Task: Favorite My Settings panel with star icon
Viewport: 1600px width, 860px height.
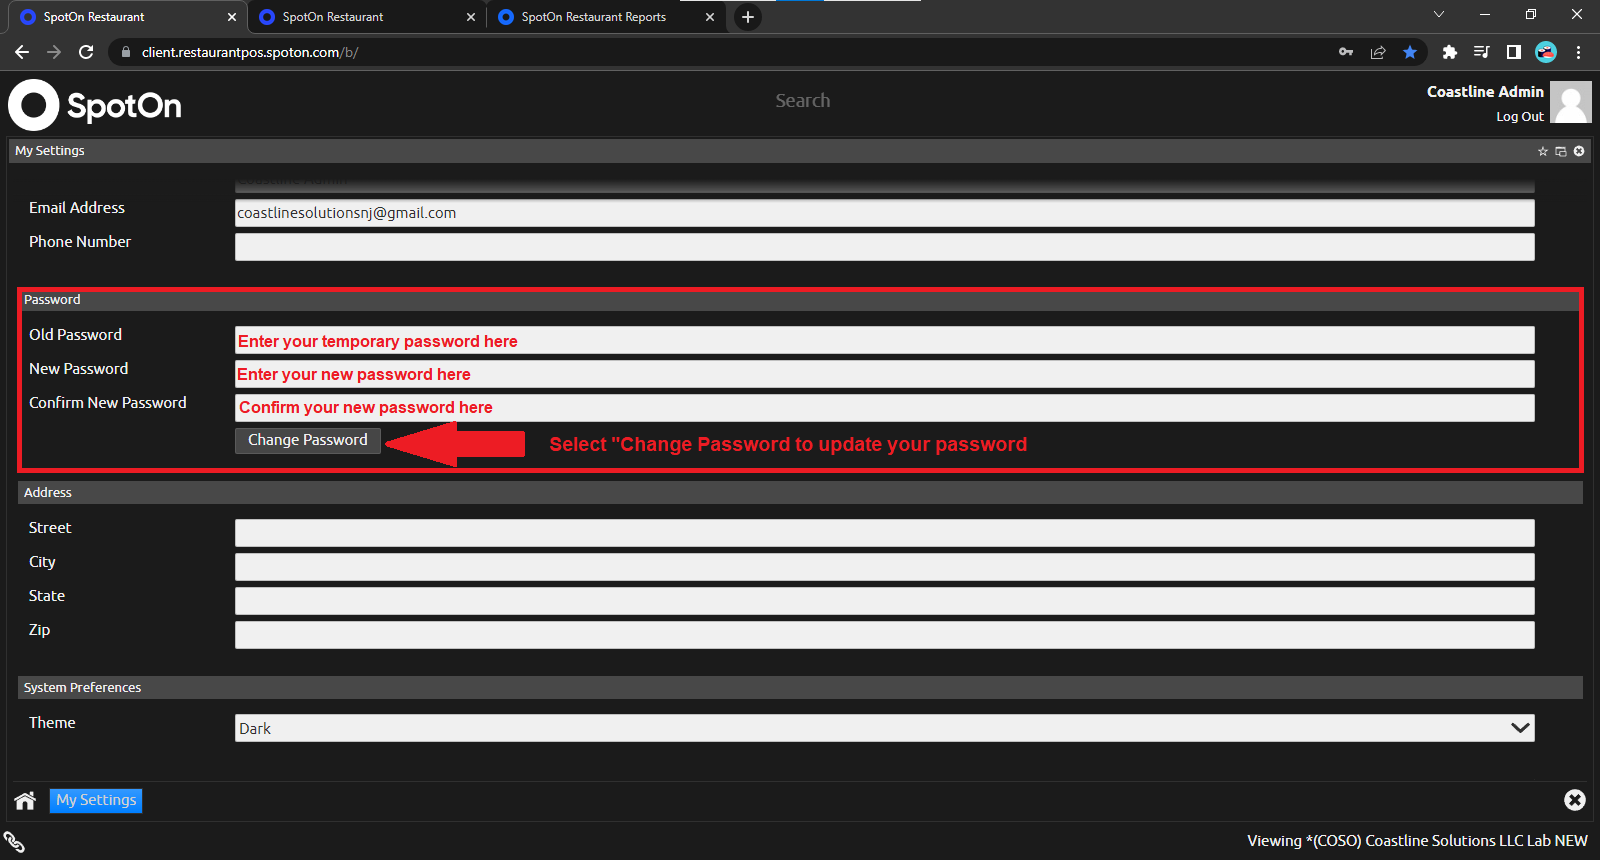Action: (x=1543, y=151)
